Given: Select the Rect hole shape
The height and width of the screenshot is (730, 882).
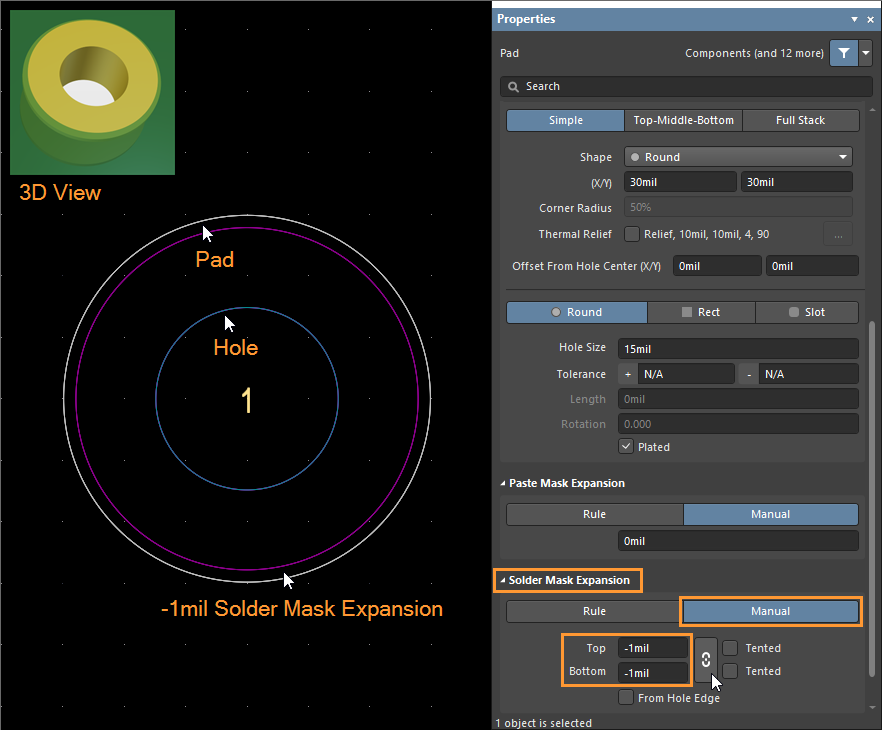Looking at the screenshot, I should pyautogui.click(x=700, y=312).
